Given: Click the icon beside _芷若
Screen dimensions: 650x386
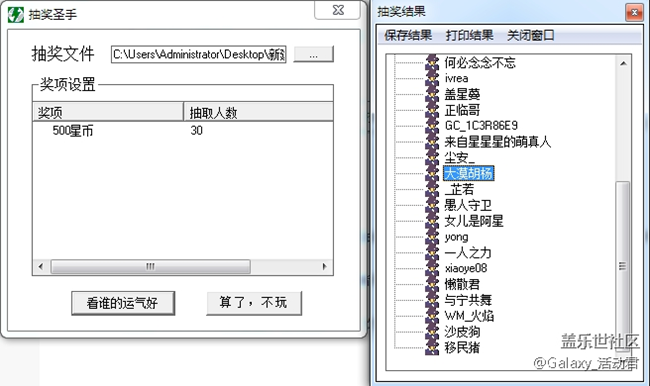Looking at the screenshot, I should click(432, 189).
